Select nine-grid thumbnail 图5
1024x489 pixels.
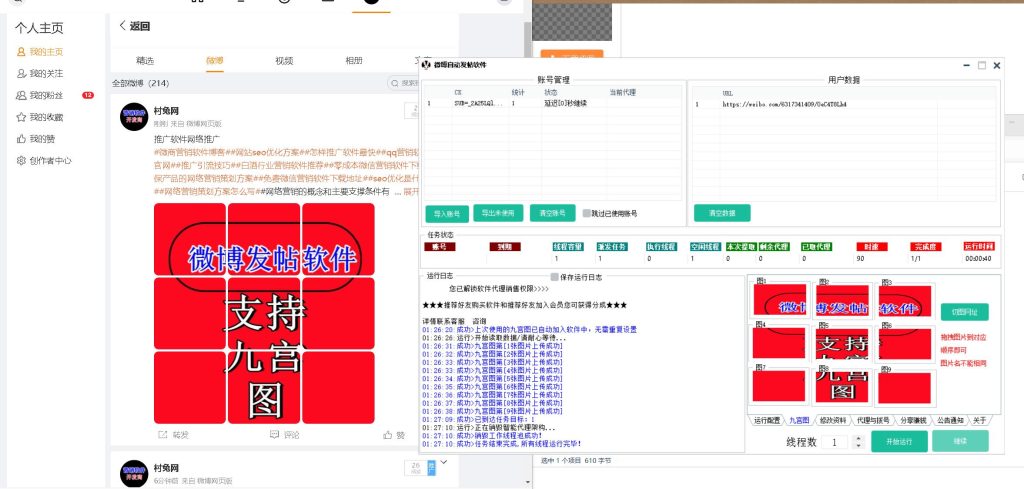click(842, 343)
